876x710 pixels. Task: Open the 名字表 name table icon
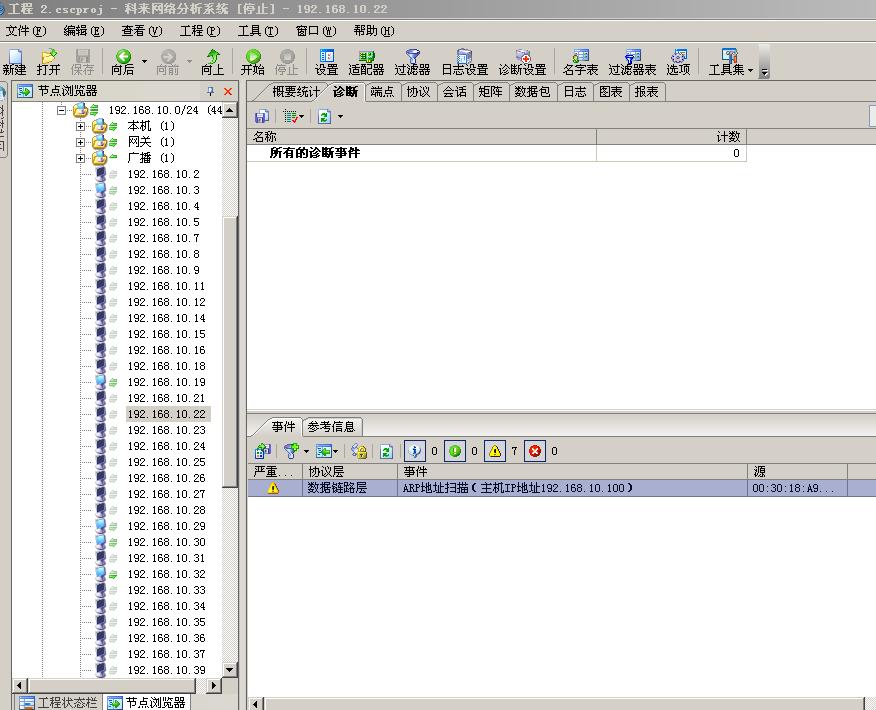pos(580,62)
